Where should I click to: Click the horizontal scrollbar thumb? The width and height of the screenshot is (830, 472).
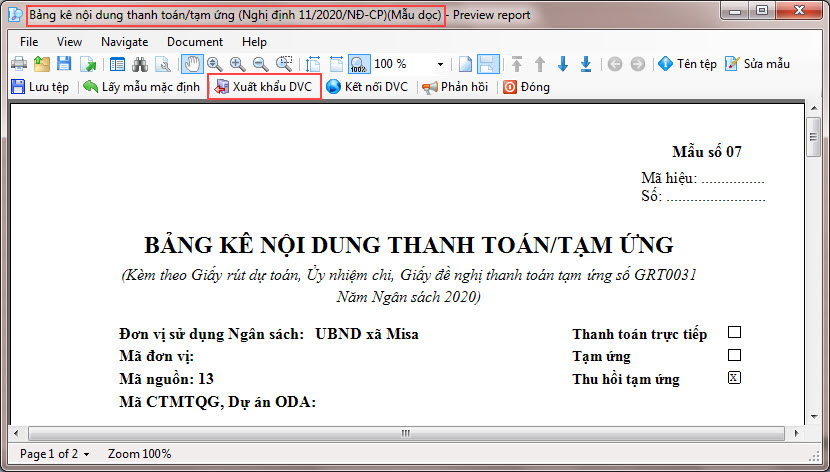click(x=406, y=433)
